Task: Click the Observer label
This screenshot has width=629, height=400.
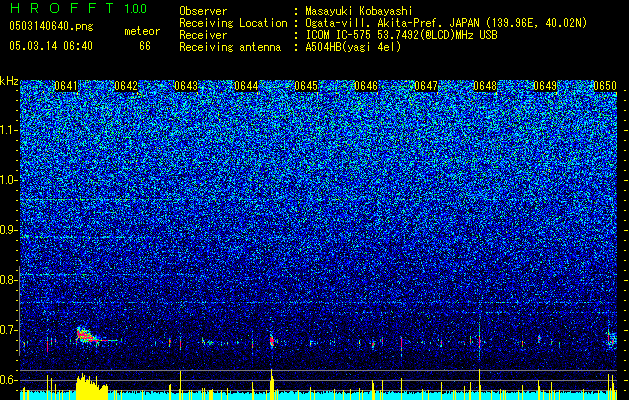Action: (x=203, y=11)
